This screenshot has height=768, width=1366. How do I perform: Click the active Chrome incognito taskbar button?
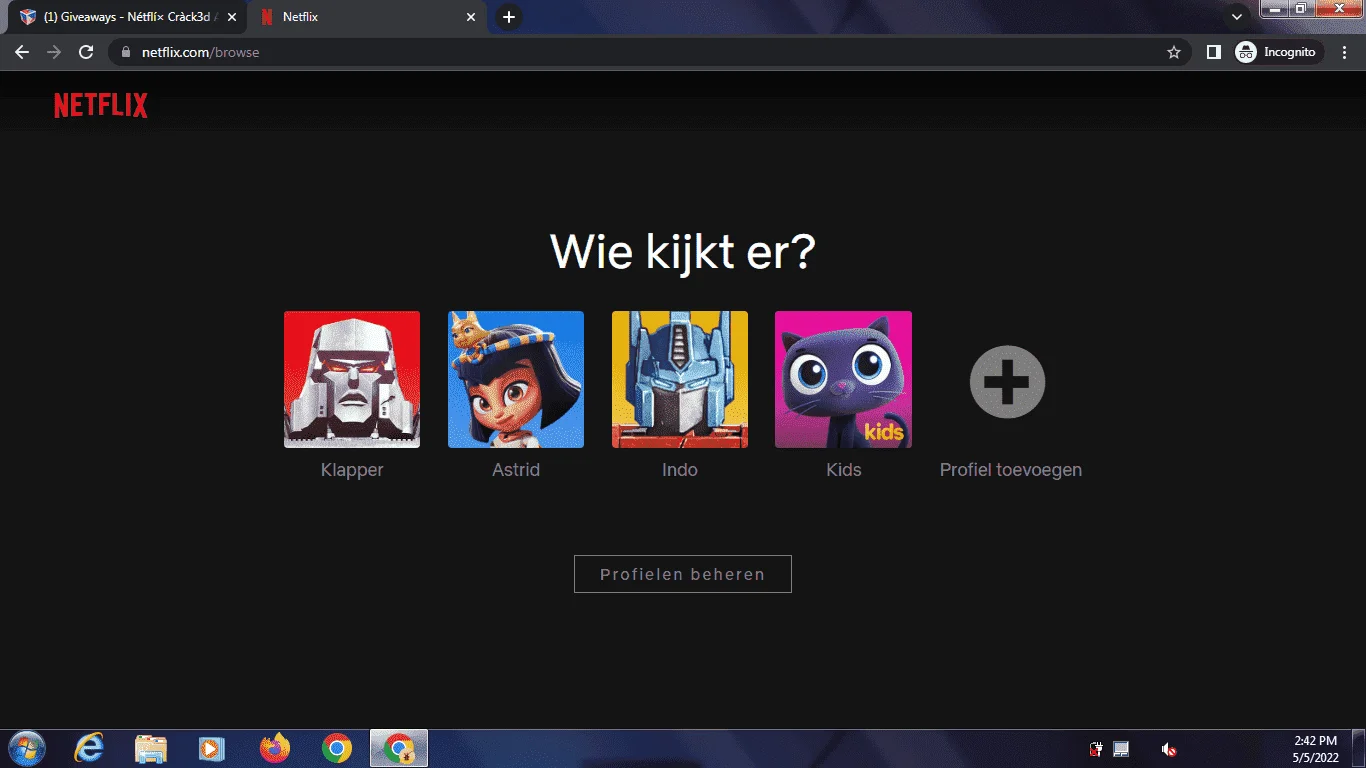click(x=399, y=748)
